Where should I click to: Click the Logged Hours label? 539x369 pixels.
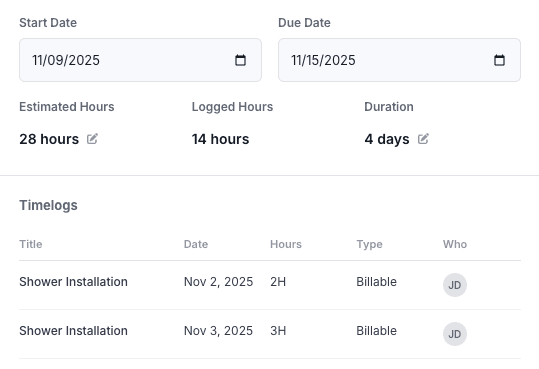point(232,107)
